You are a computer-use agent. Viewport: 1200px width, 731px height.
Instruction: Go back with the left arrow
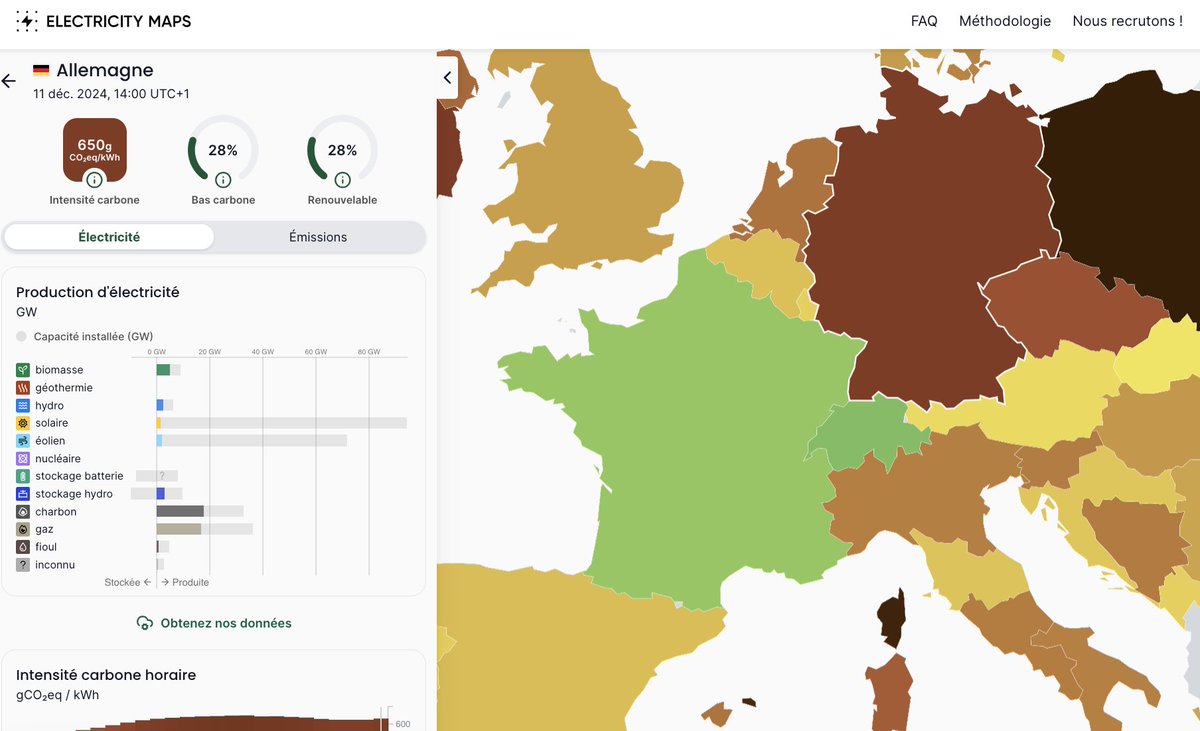pyautogui.click(x=9, y=81)
